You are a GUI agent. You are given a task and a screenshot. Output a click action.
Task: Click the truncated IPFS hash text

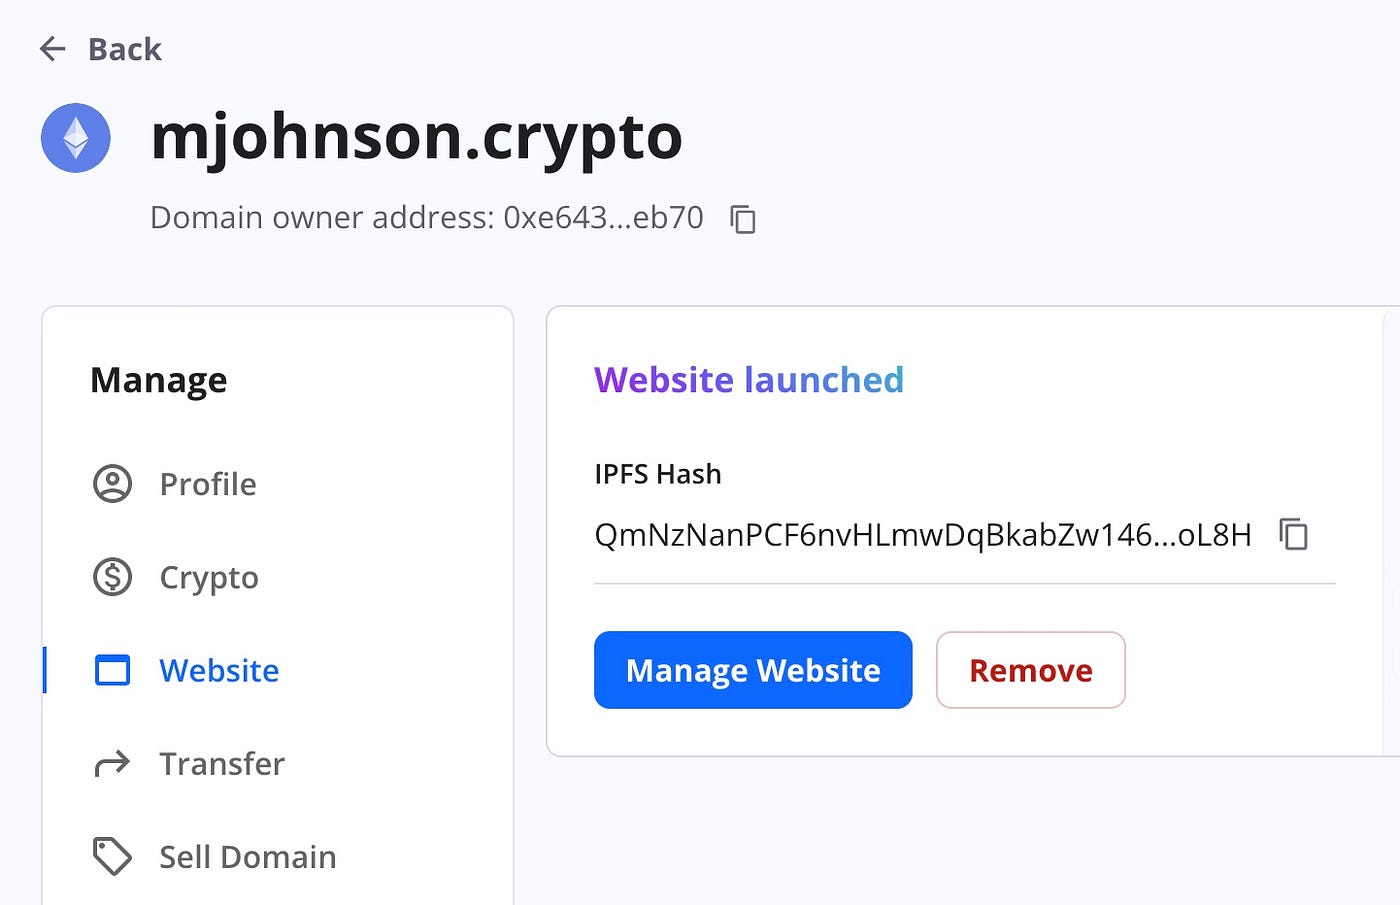click(x=922, y=535)
